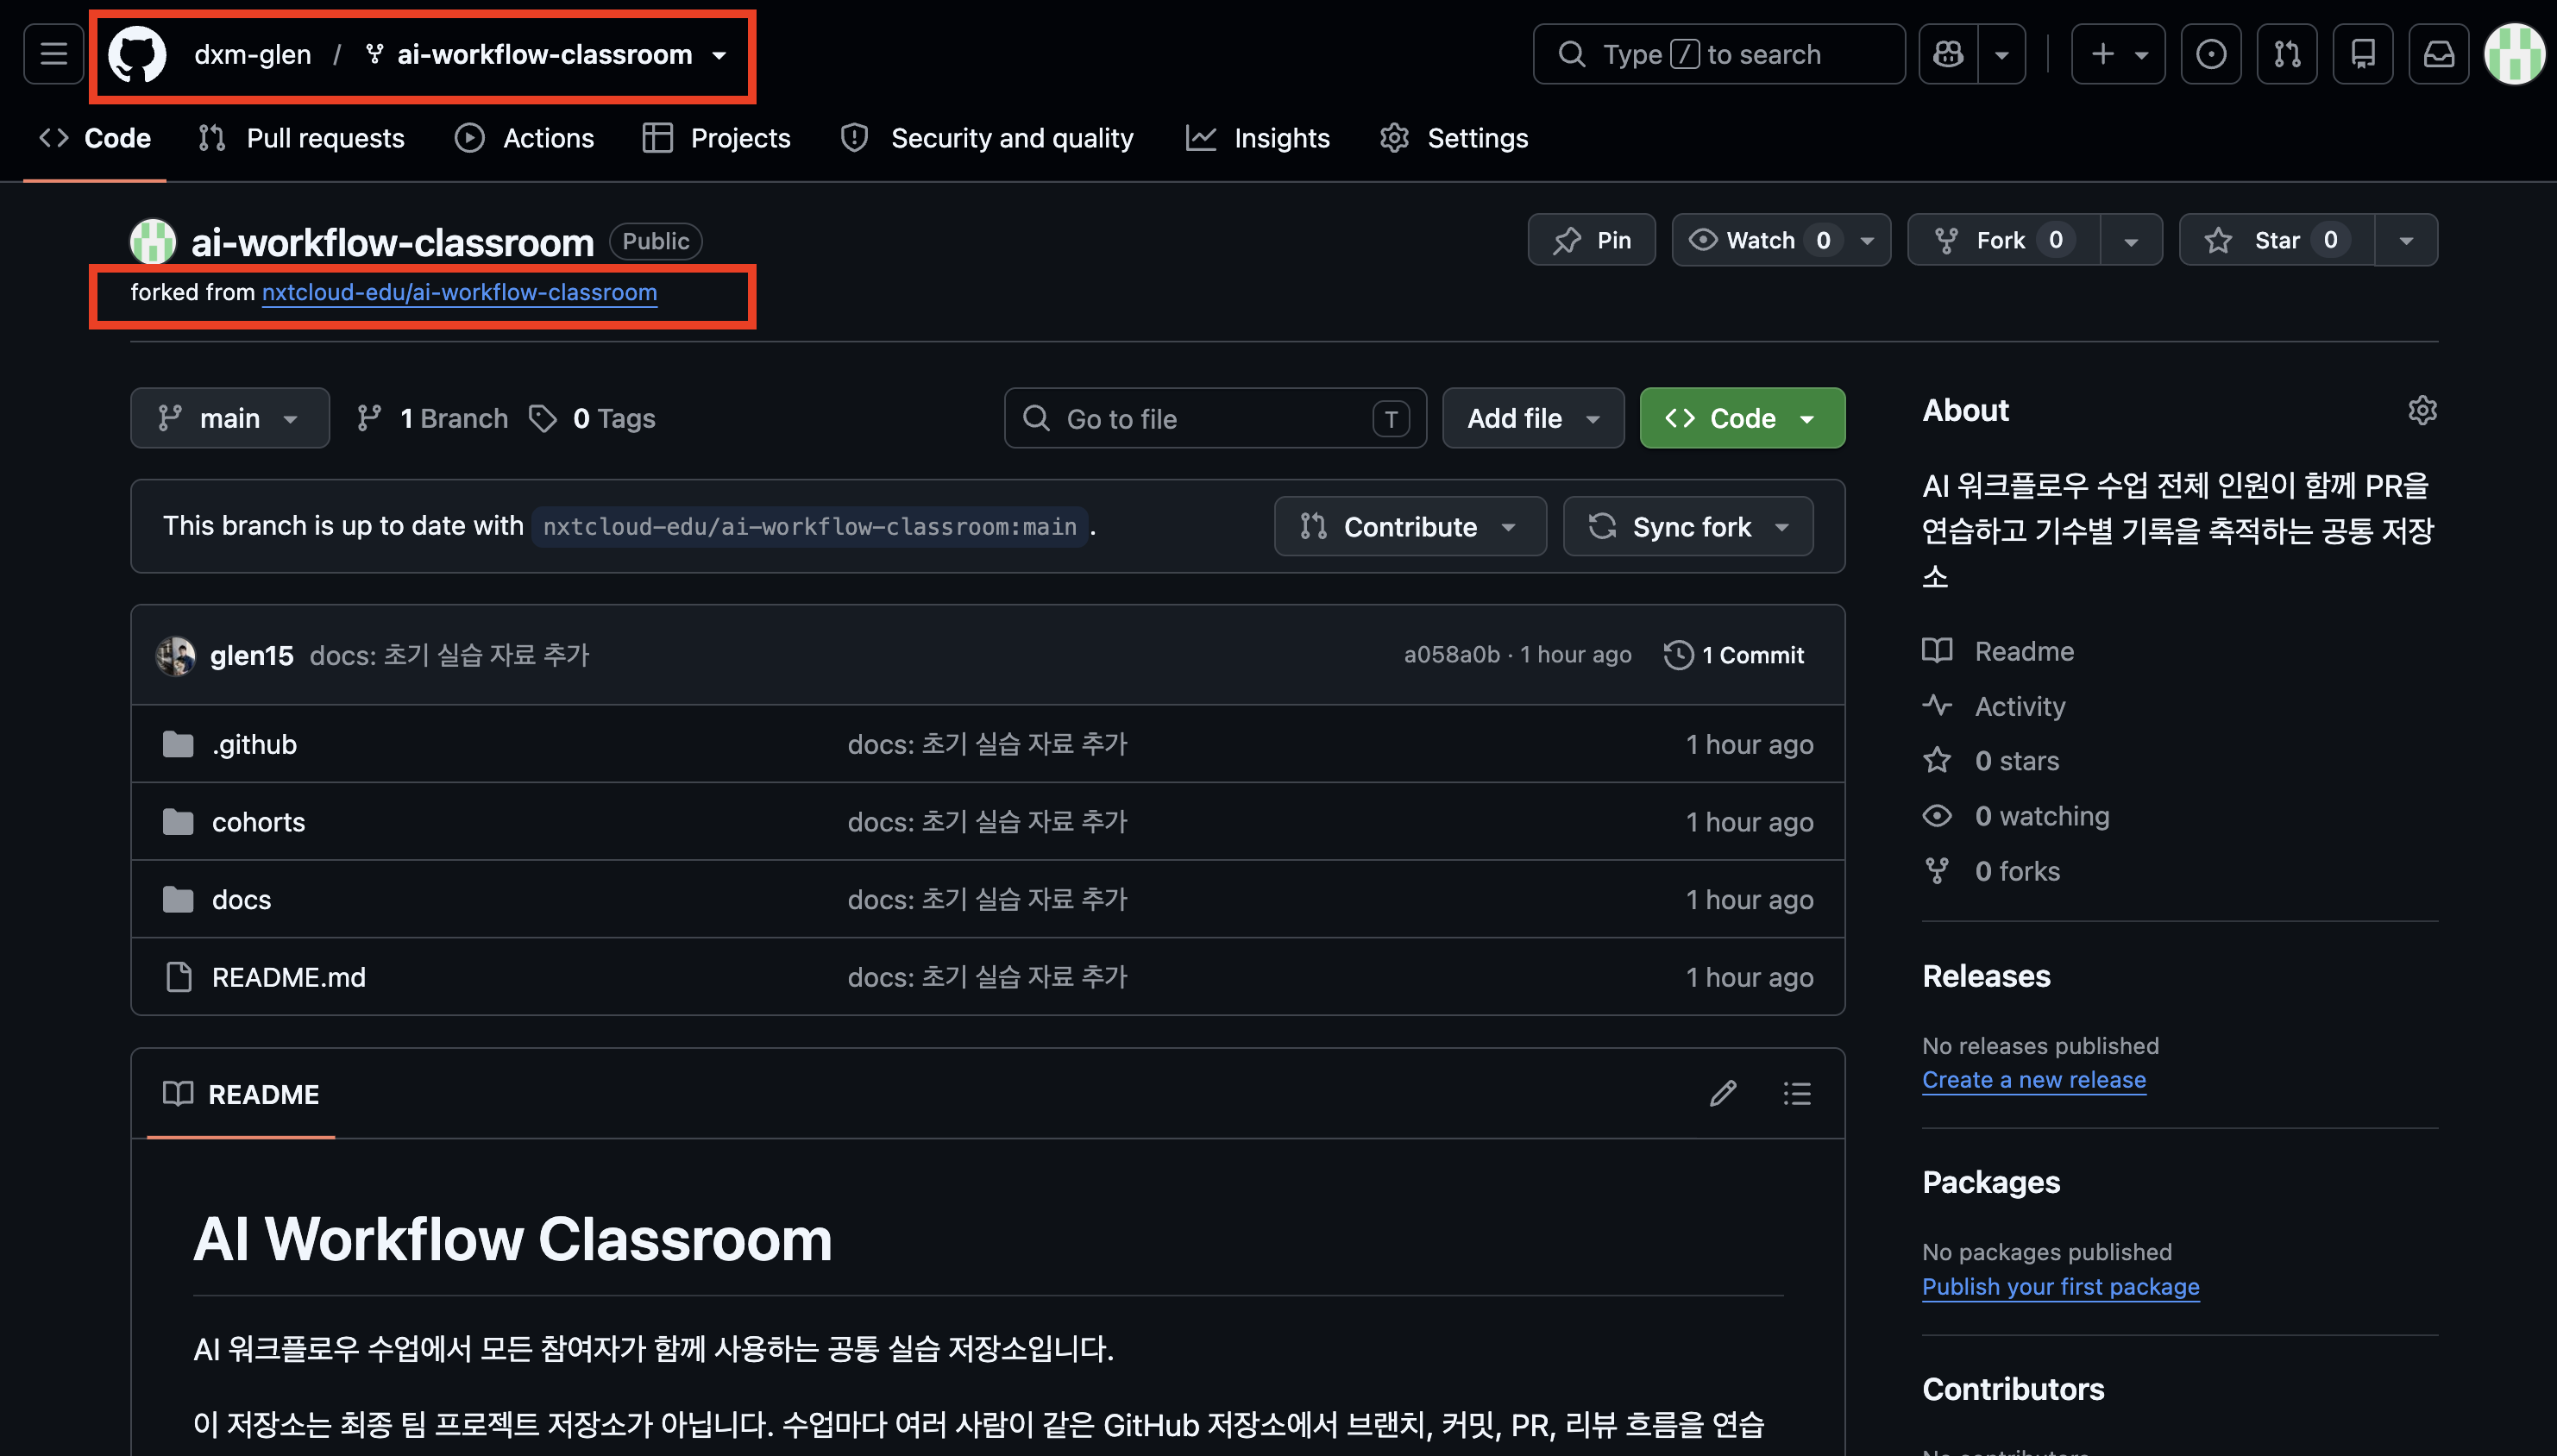Open the 0 stars link
The width and height of the screenshot is (2557, 1456).
coord(1990,761)
